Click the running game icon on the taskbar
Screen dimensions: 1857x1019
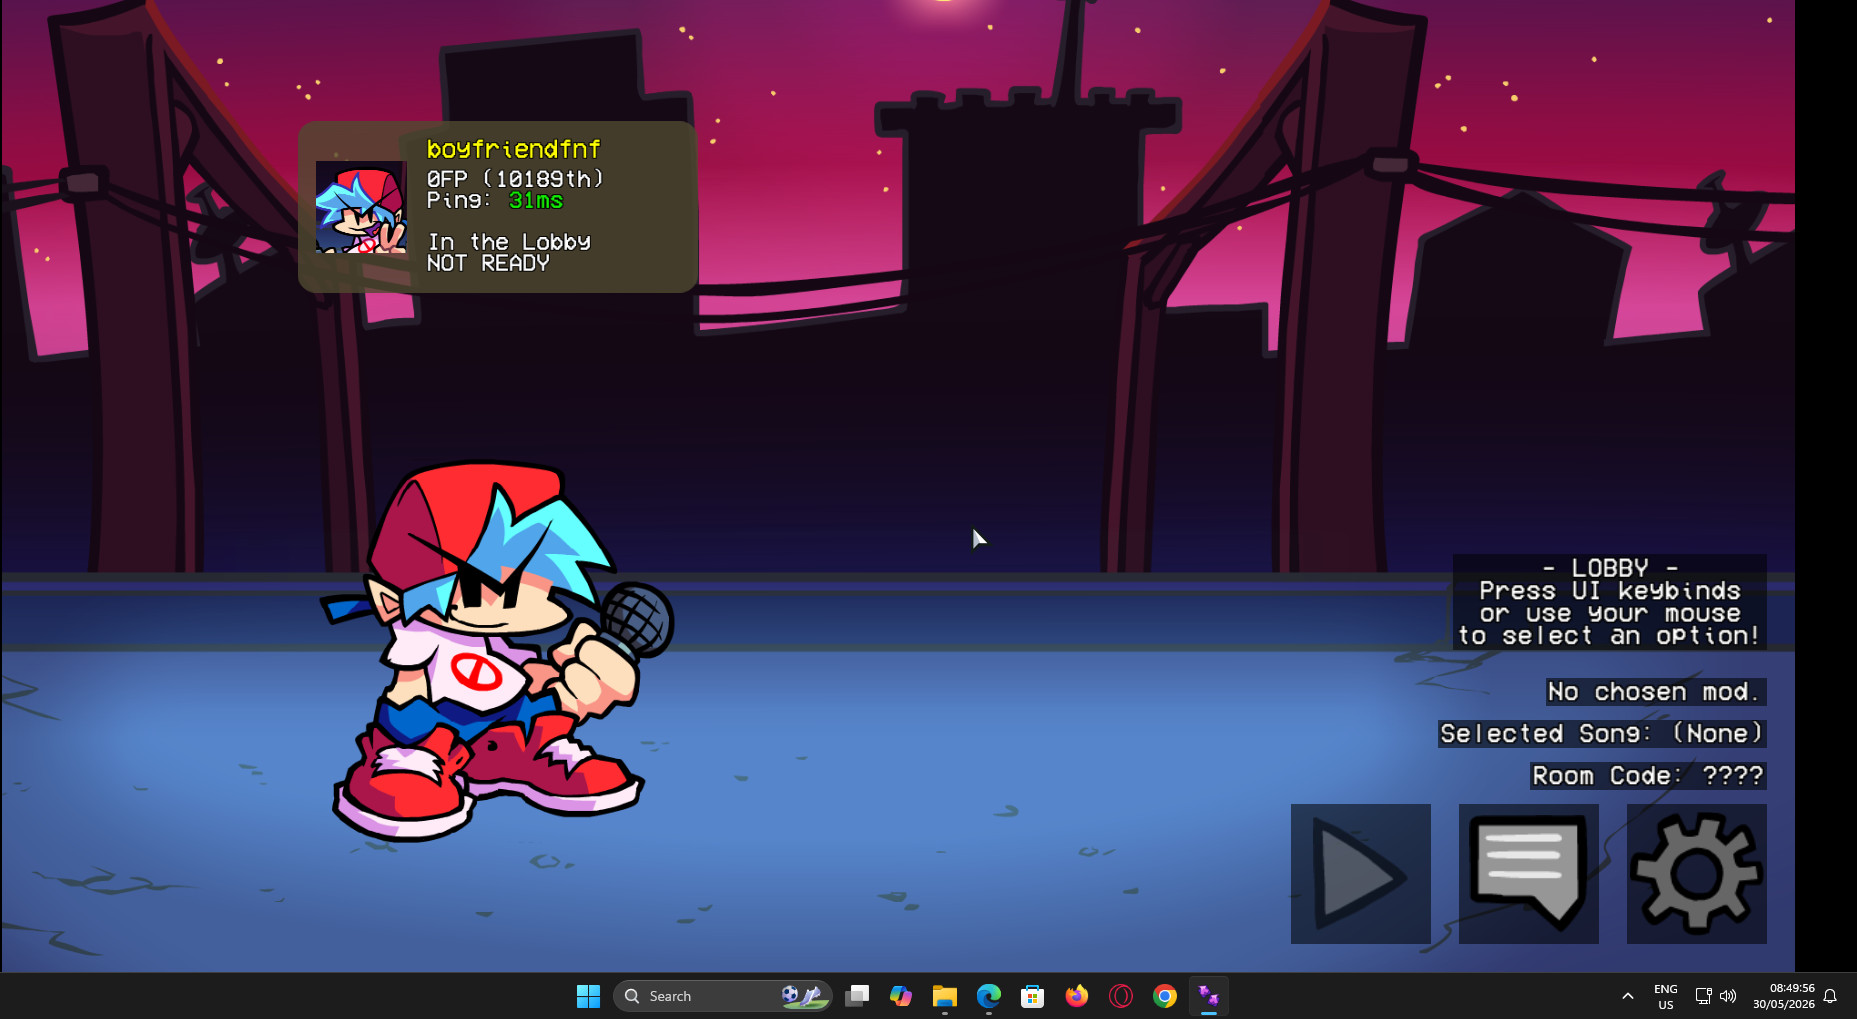[x=1209, y=996]
